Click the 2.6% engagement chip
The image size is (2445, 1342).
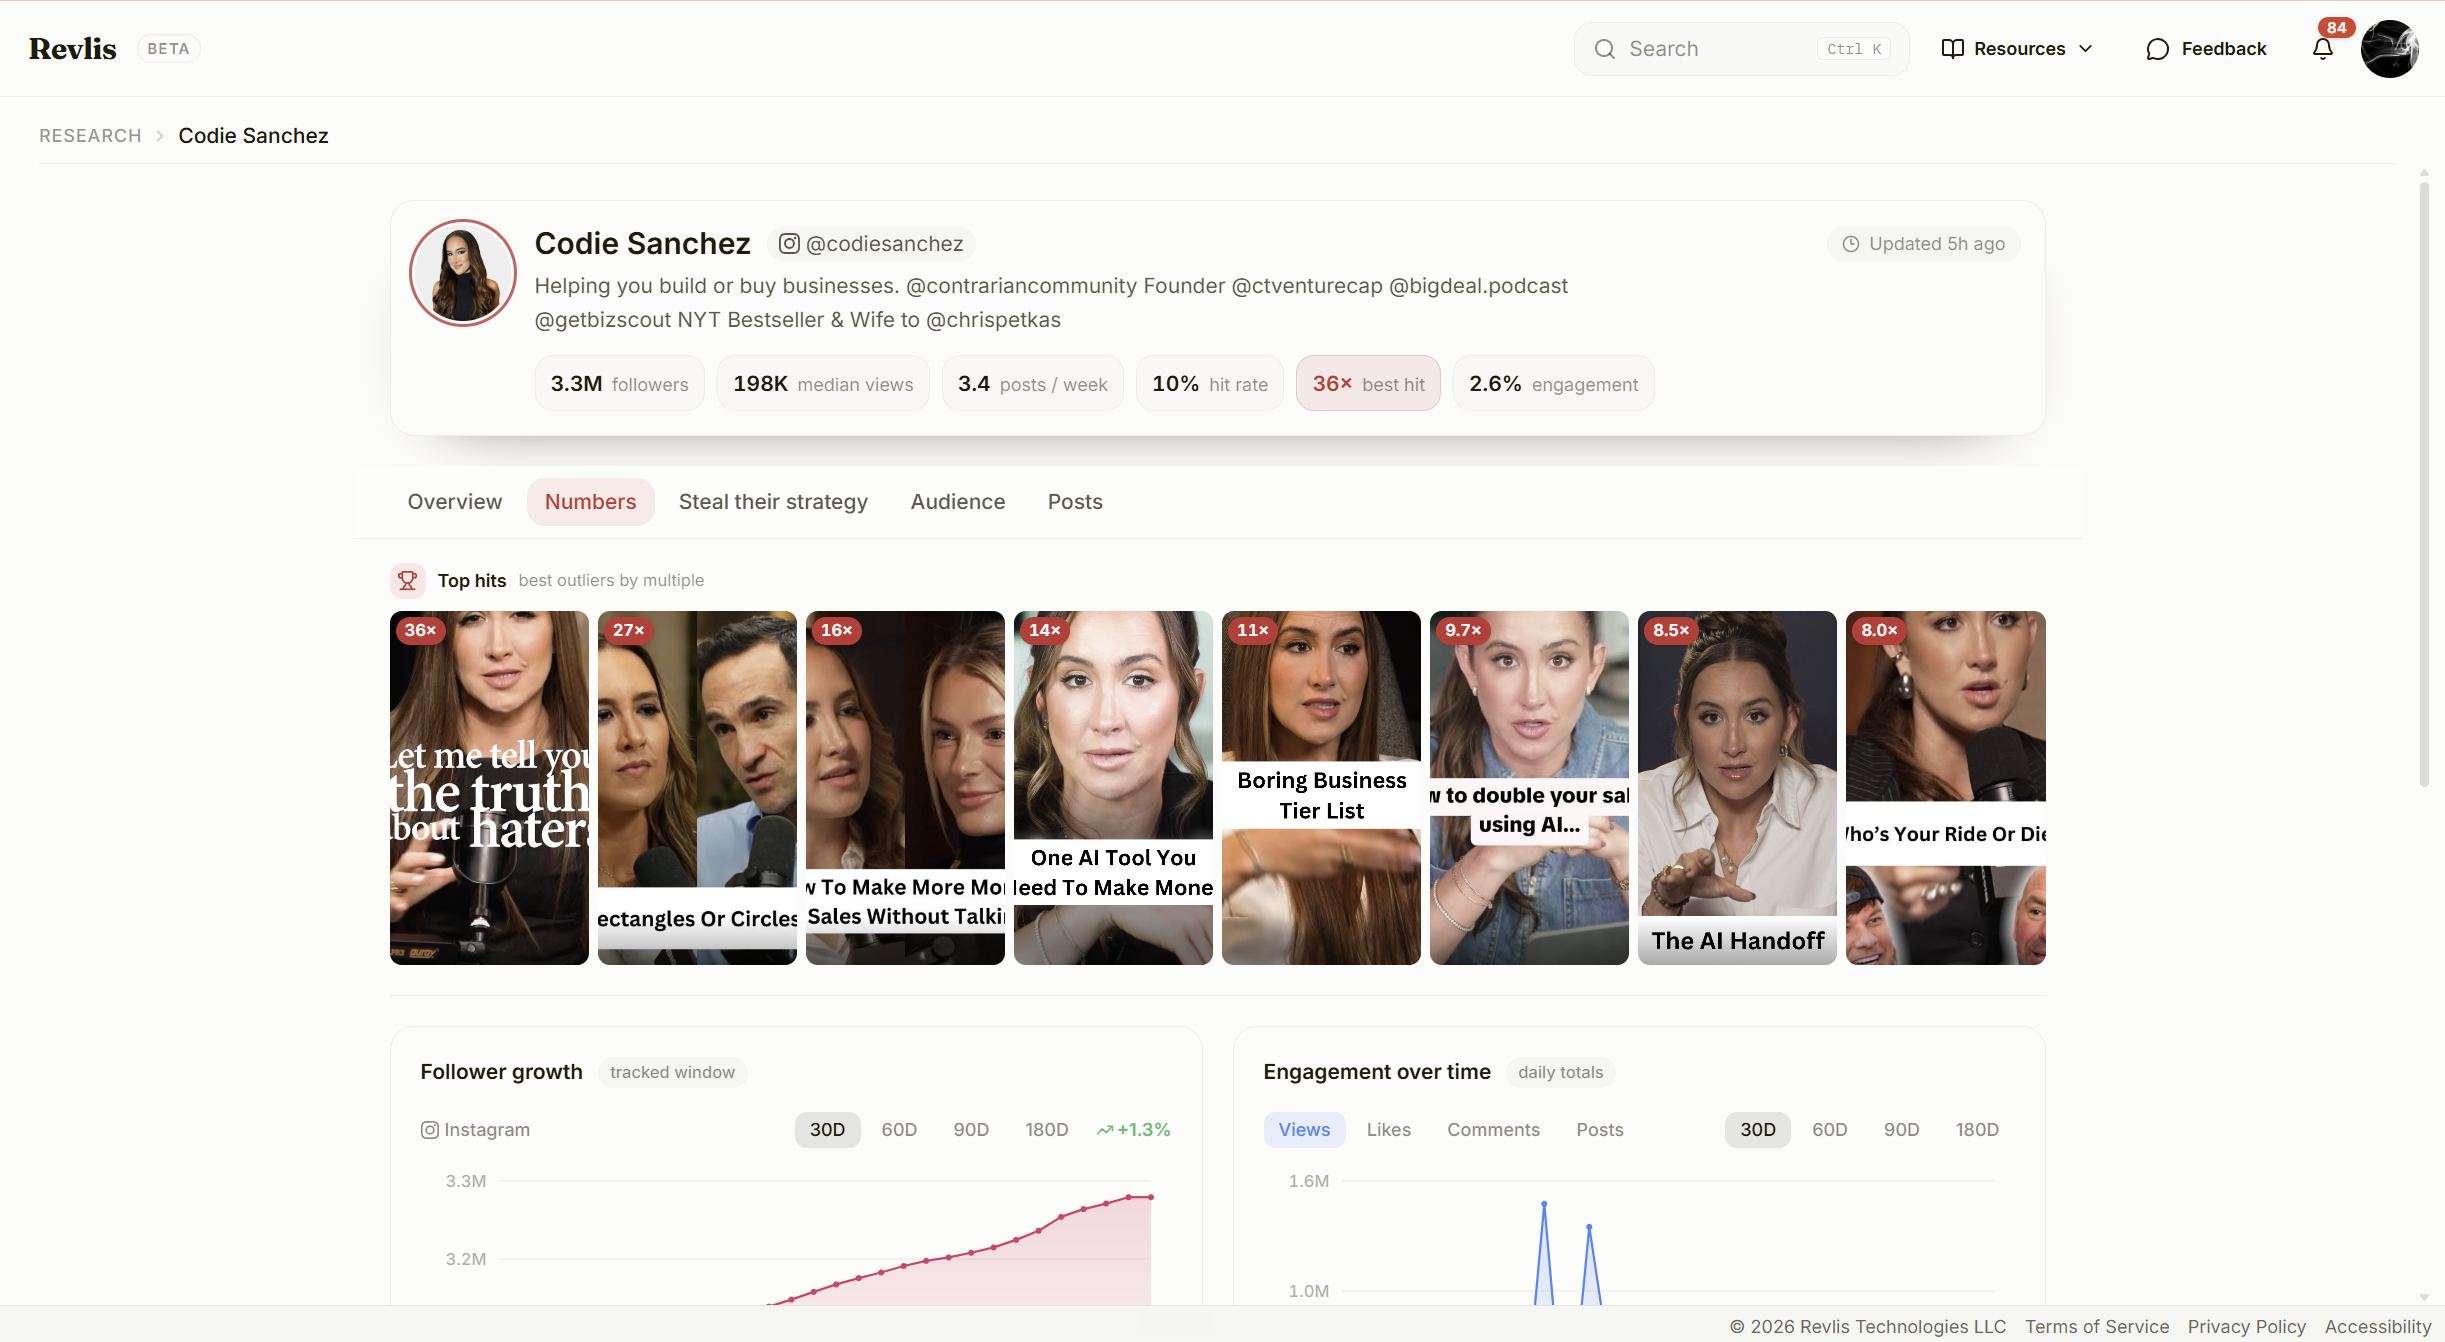pyautogui.click(x=1553, y=384)
